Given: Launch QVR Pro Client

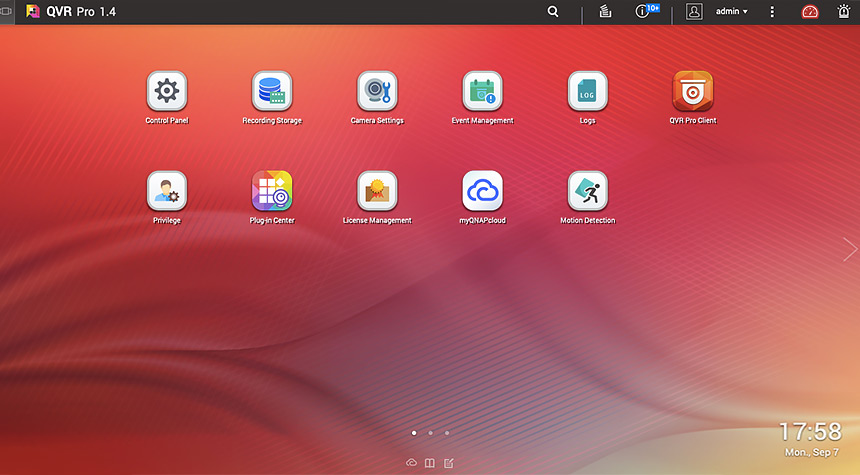Looking at the screenshot, I should coord(692,91).
